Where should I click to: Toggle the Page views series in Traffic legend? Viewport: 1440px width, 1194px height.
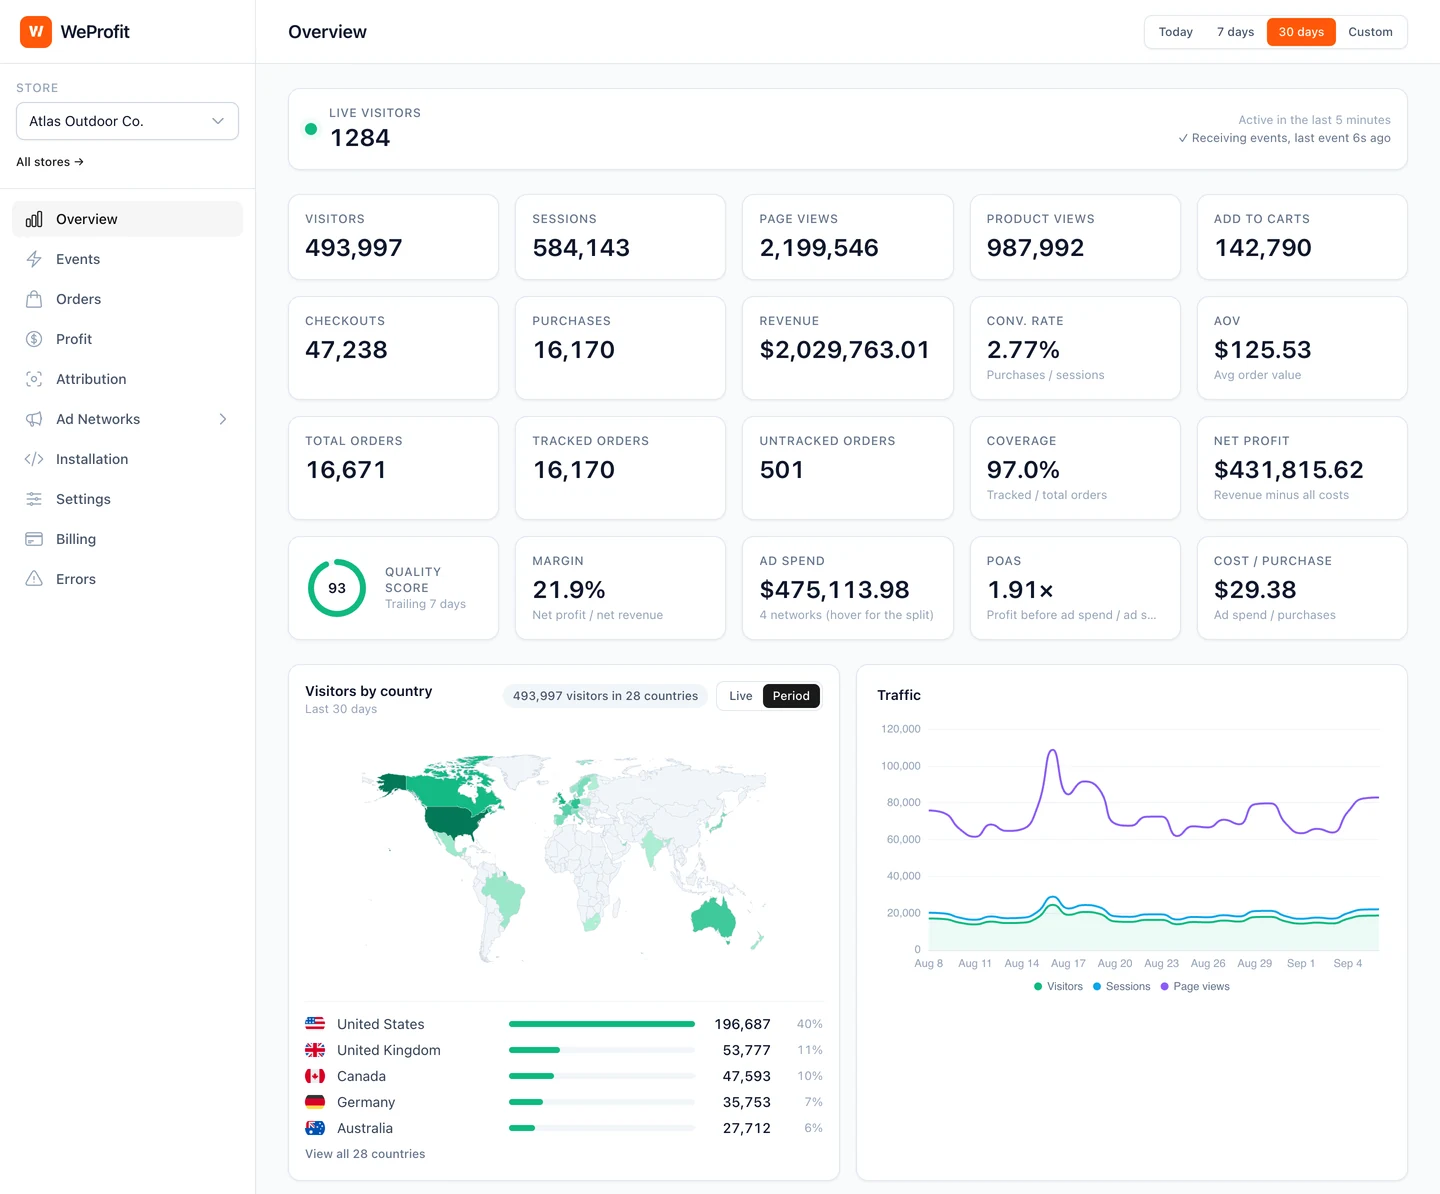point(1195,987)
